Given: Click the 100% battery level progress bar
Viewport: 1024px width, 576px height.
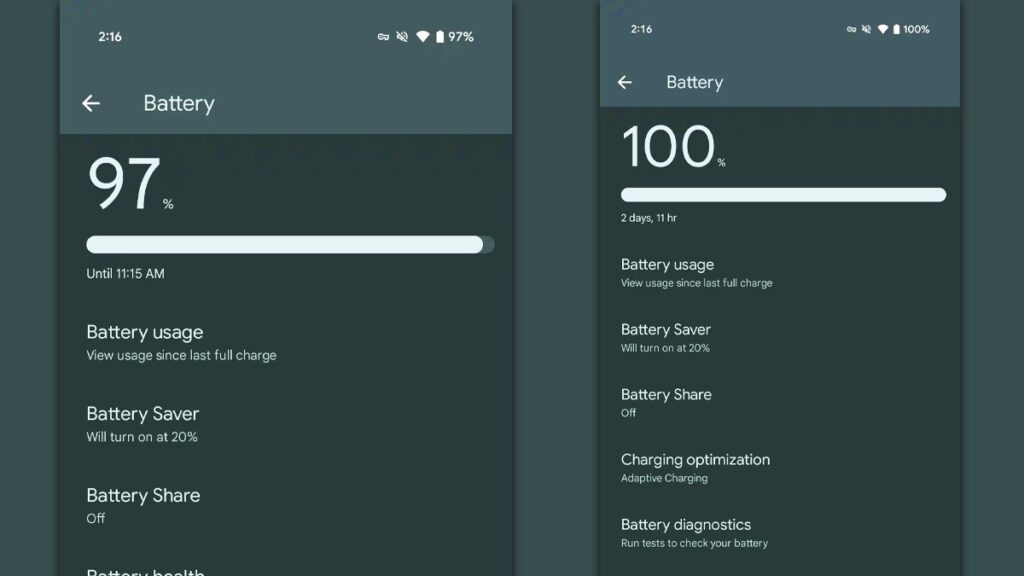Looking at the screenshot, I should [x=783, y=195].
